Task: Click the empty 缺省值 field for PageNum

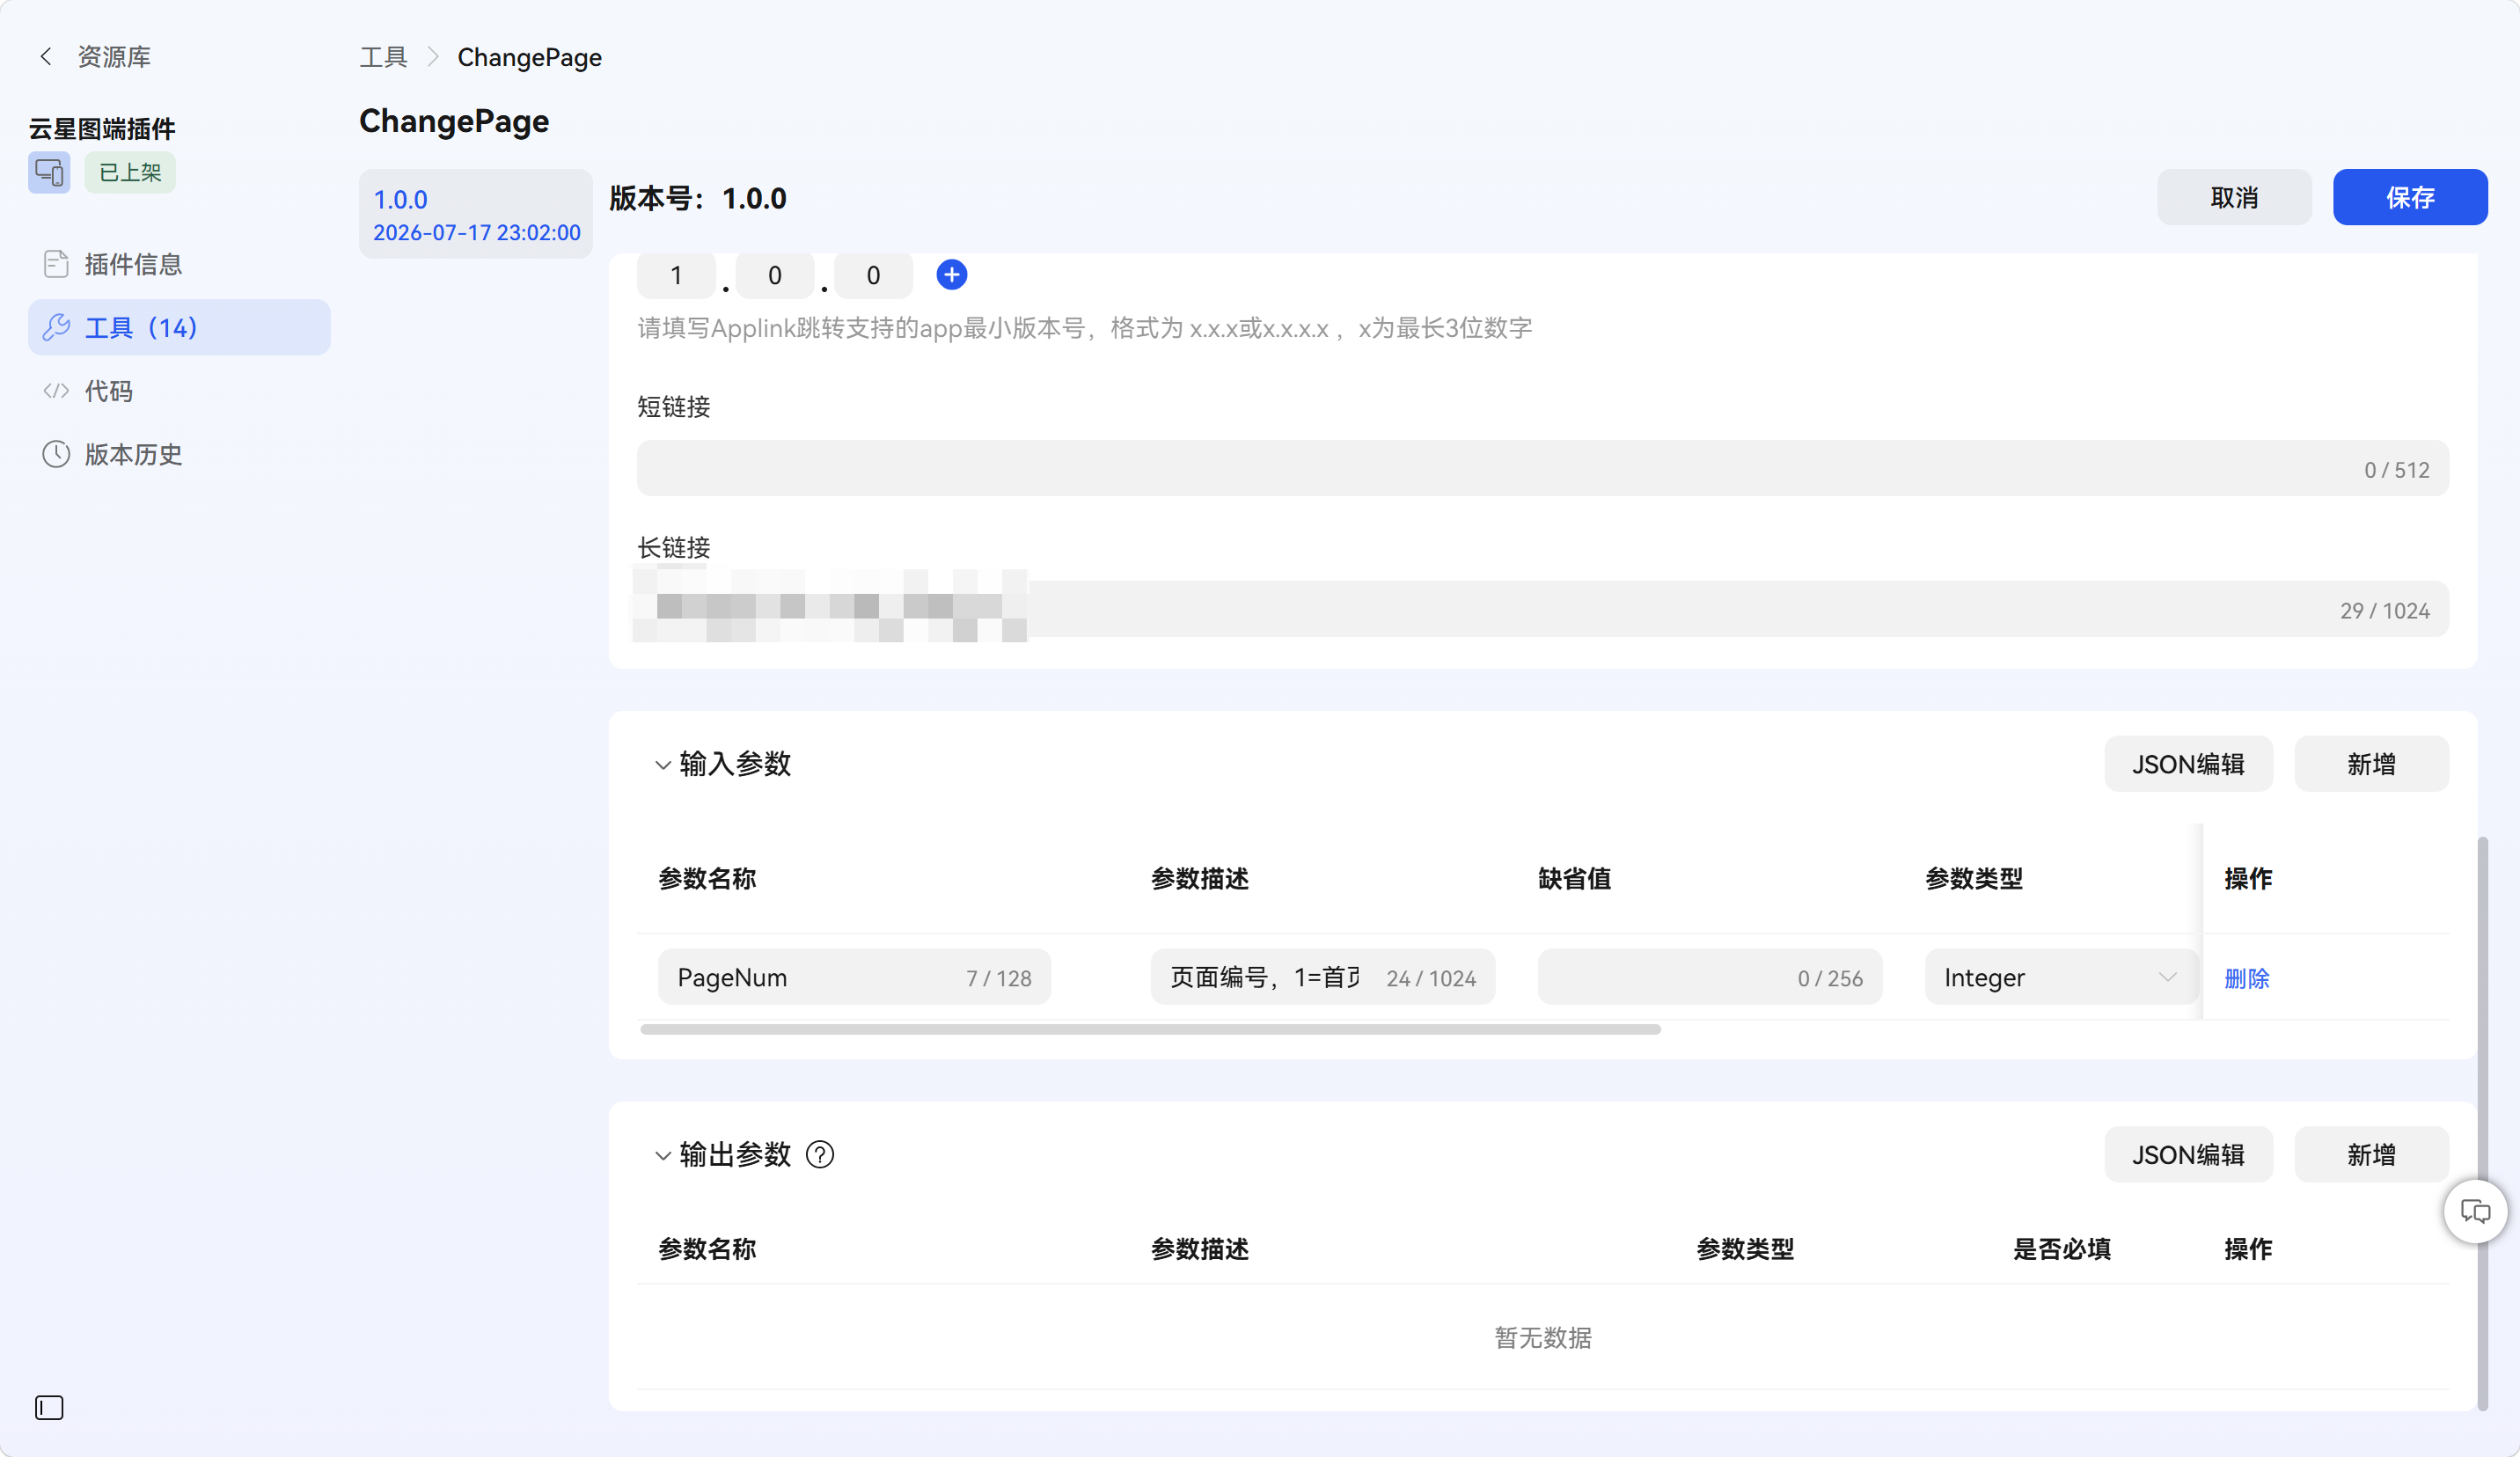Action: click(x=1710, y=977)
